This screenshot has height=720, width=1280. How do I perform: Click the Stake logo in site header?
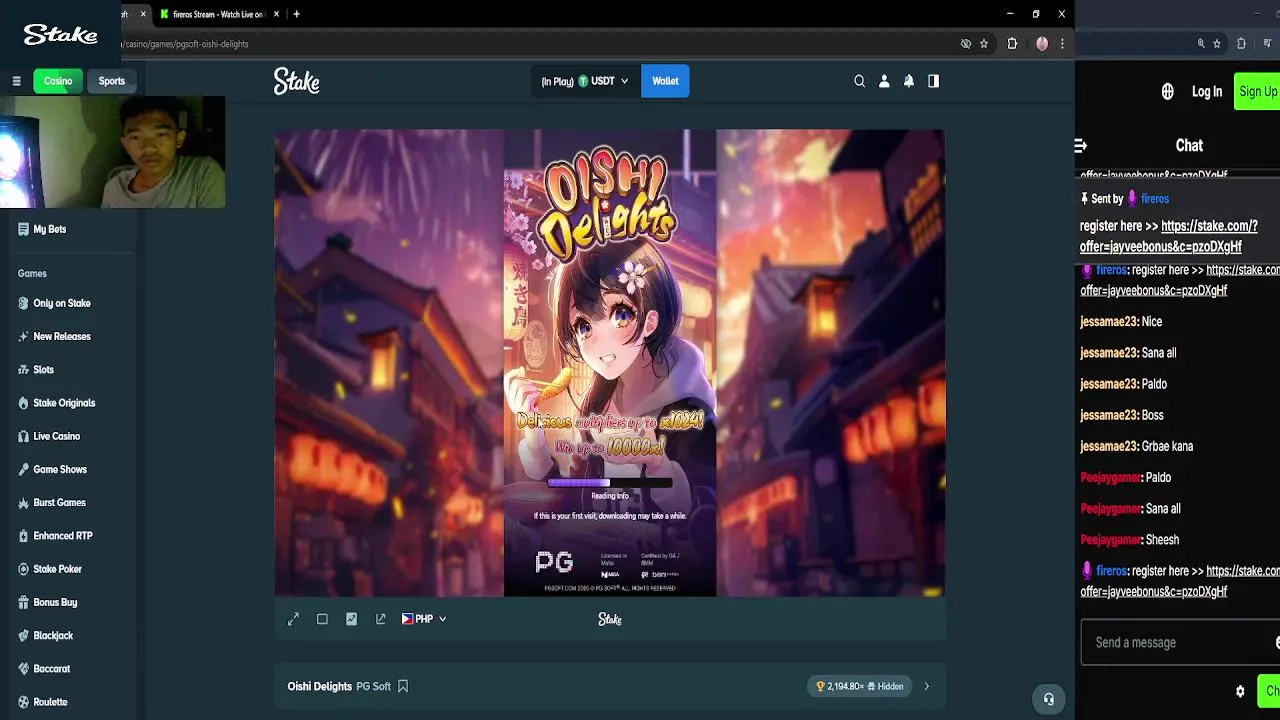297,81
